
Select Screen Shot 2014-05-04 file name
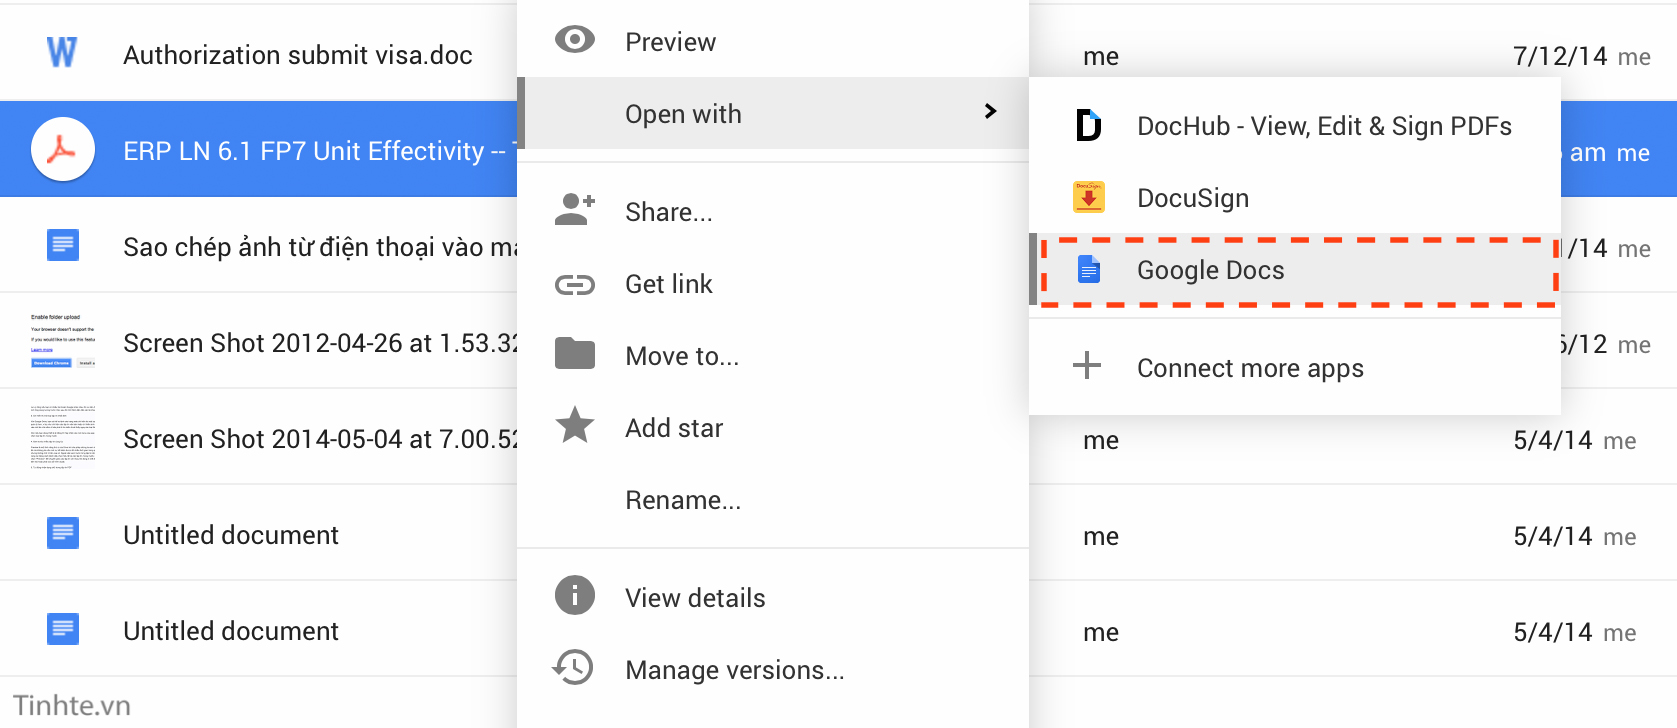click(320, 439)
